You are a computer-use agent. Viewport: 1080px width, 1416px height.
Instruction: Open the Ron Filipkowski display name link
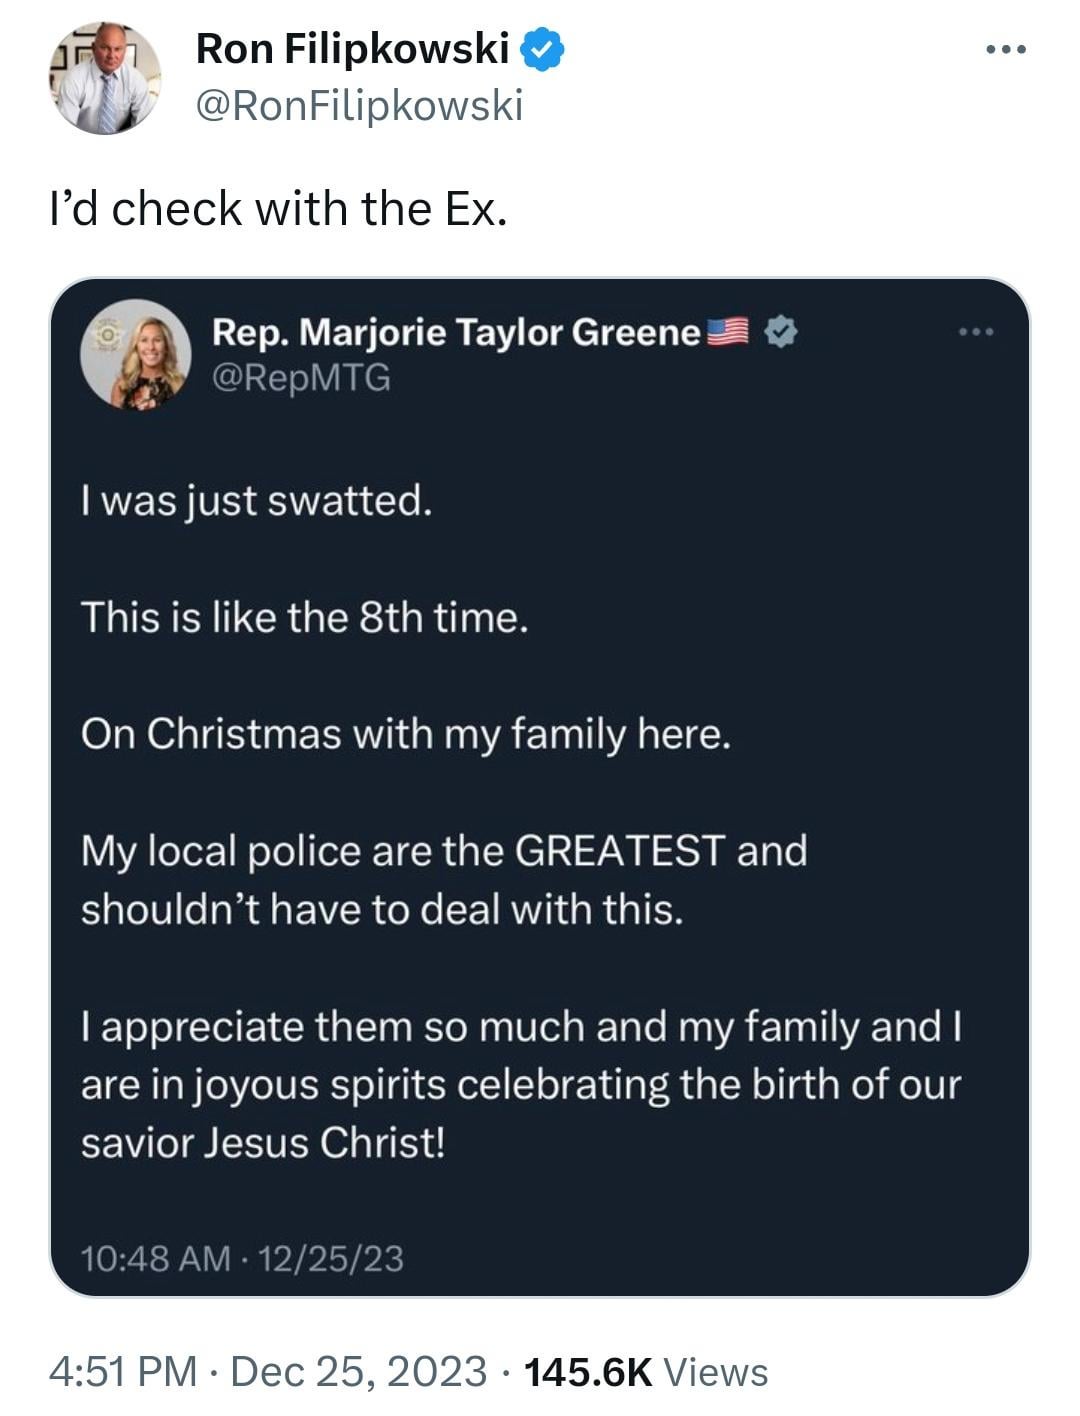click(x=353, y=48)
